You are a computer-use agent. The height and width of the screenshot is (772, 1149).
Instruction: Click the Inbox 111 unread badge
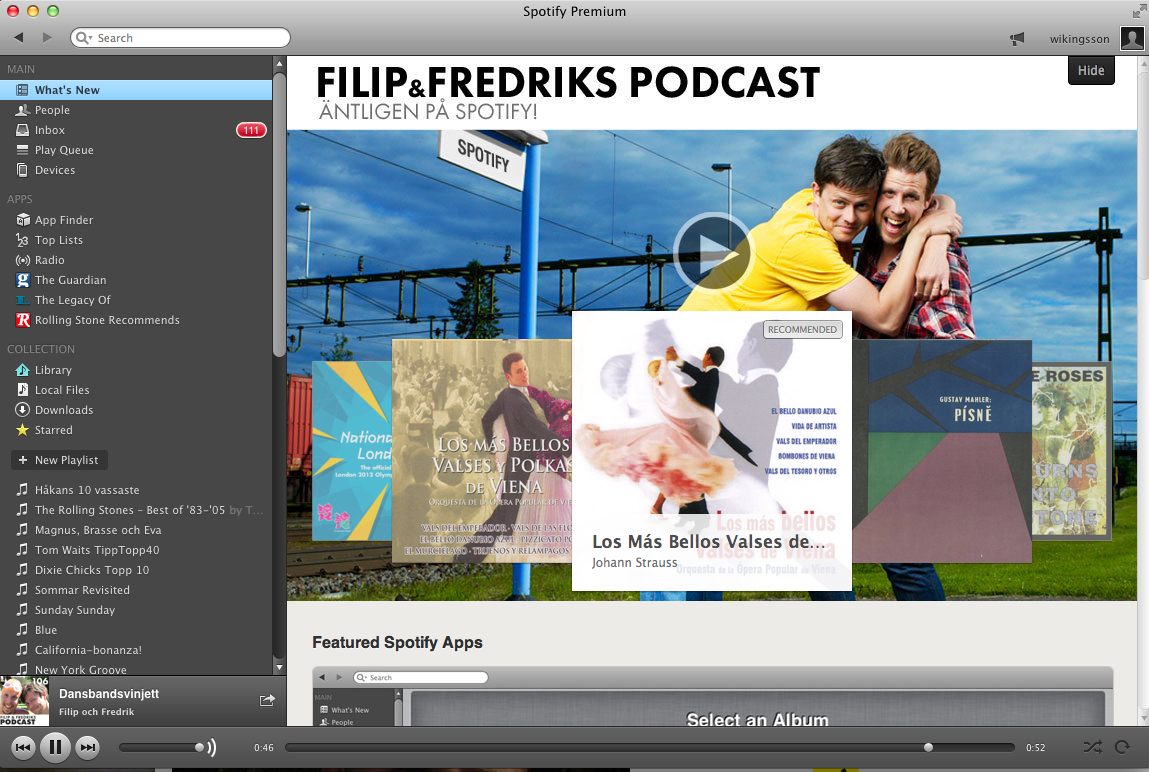point(251,130)
